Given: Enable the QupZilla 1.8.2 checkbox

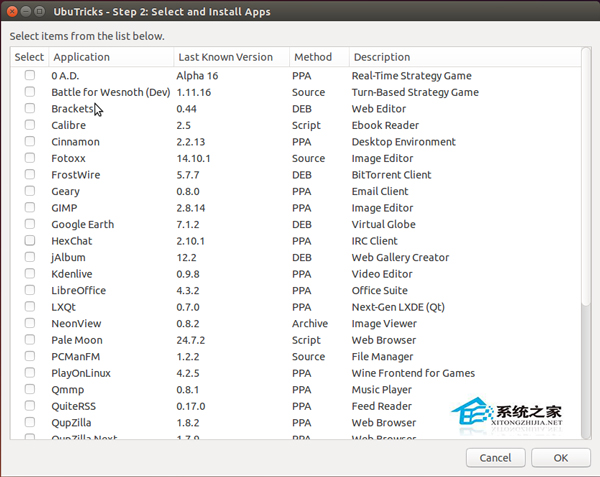Looking at the screenshot, I should 30,423.
